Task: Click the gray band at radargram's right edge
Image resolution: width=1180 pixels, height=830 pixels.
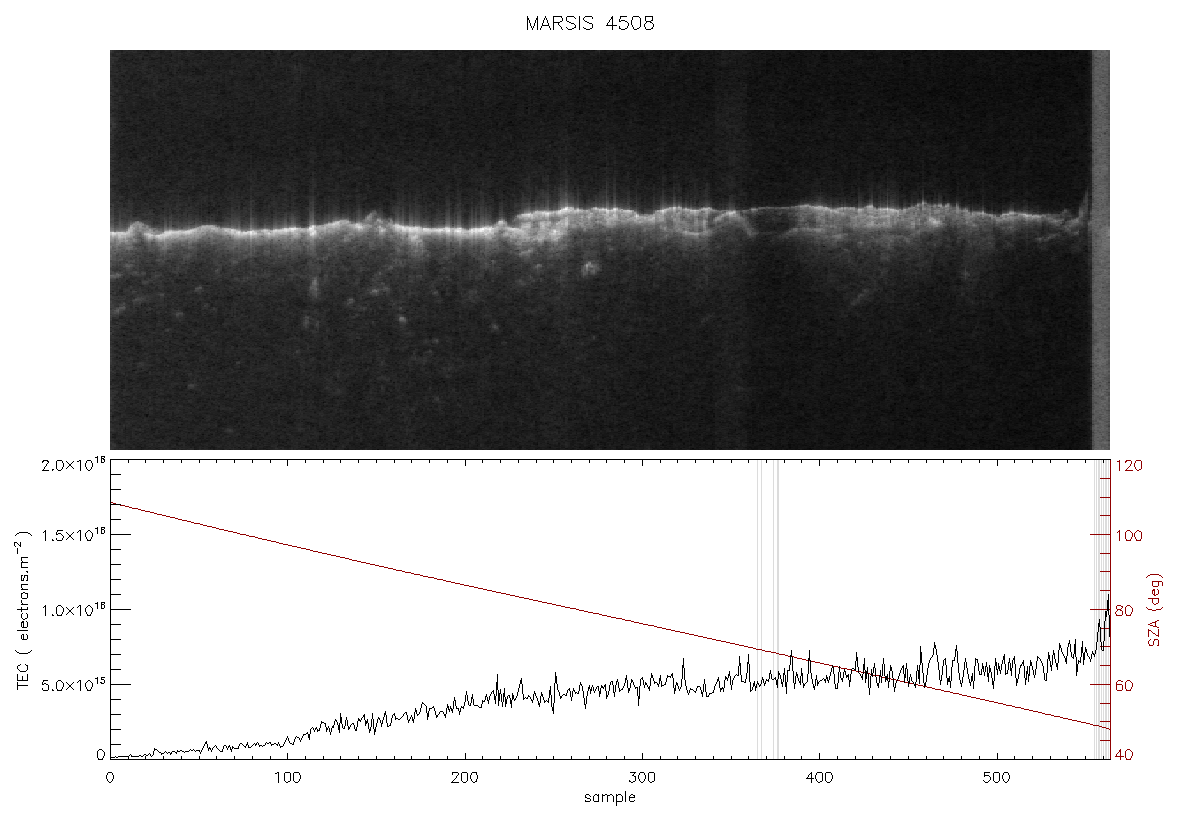Action: [x=1101, y=250]
